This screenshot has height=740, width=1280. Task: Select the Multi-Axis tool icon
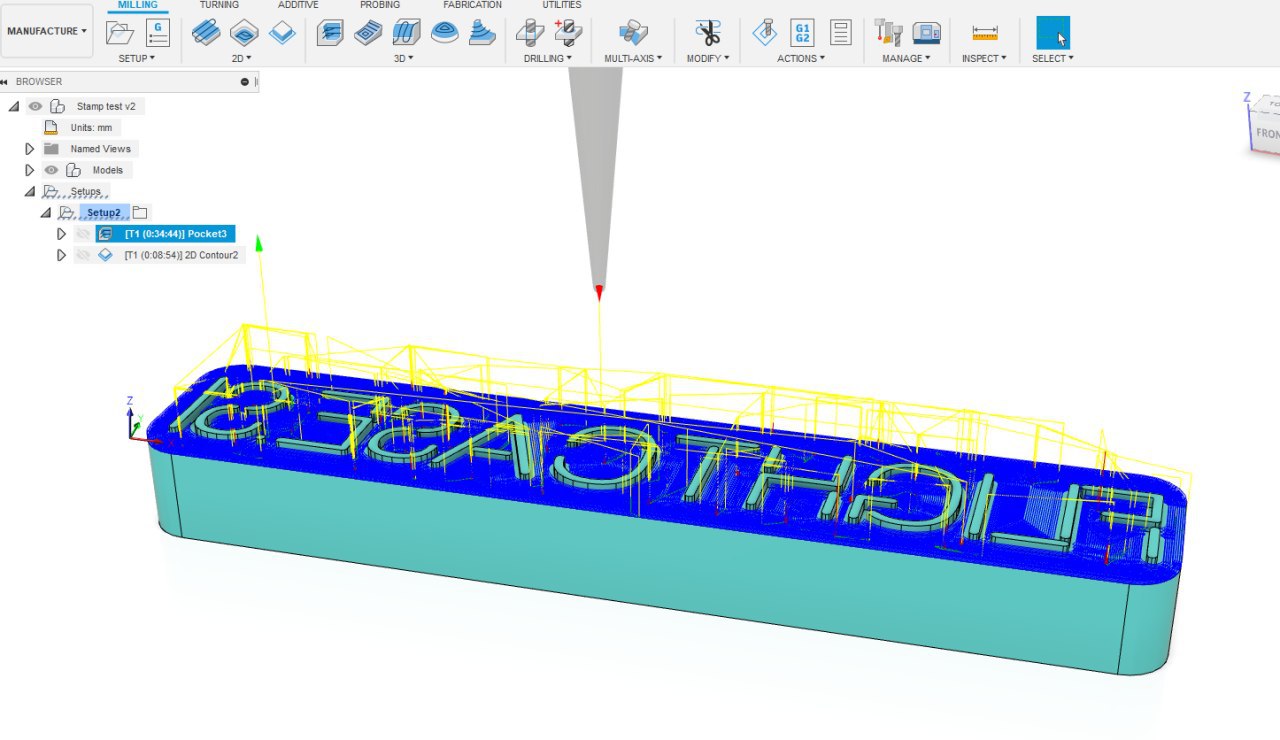[x=632, y=33]
